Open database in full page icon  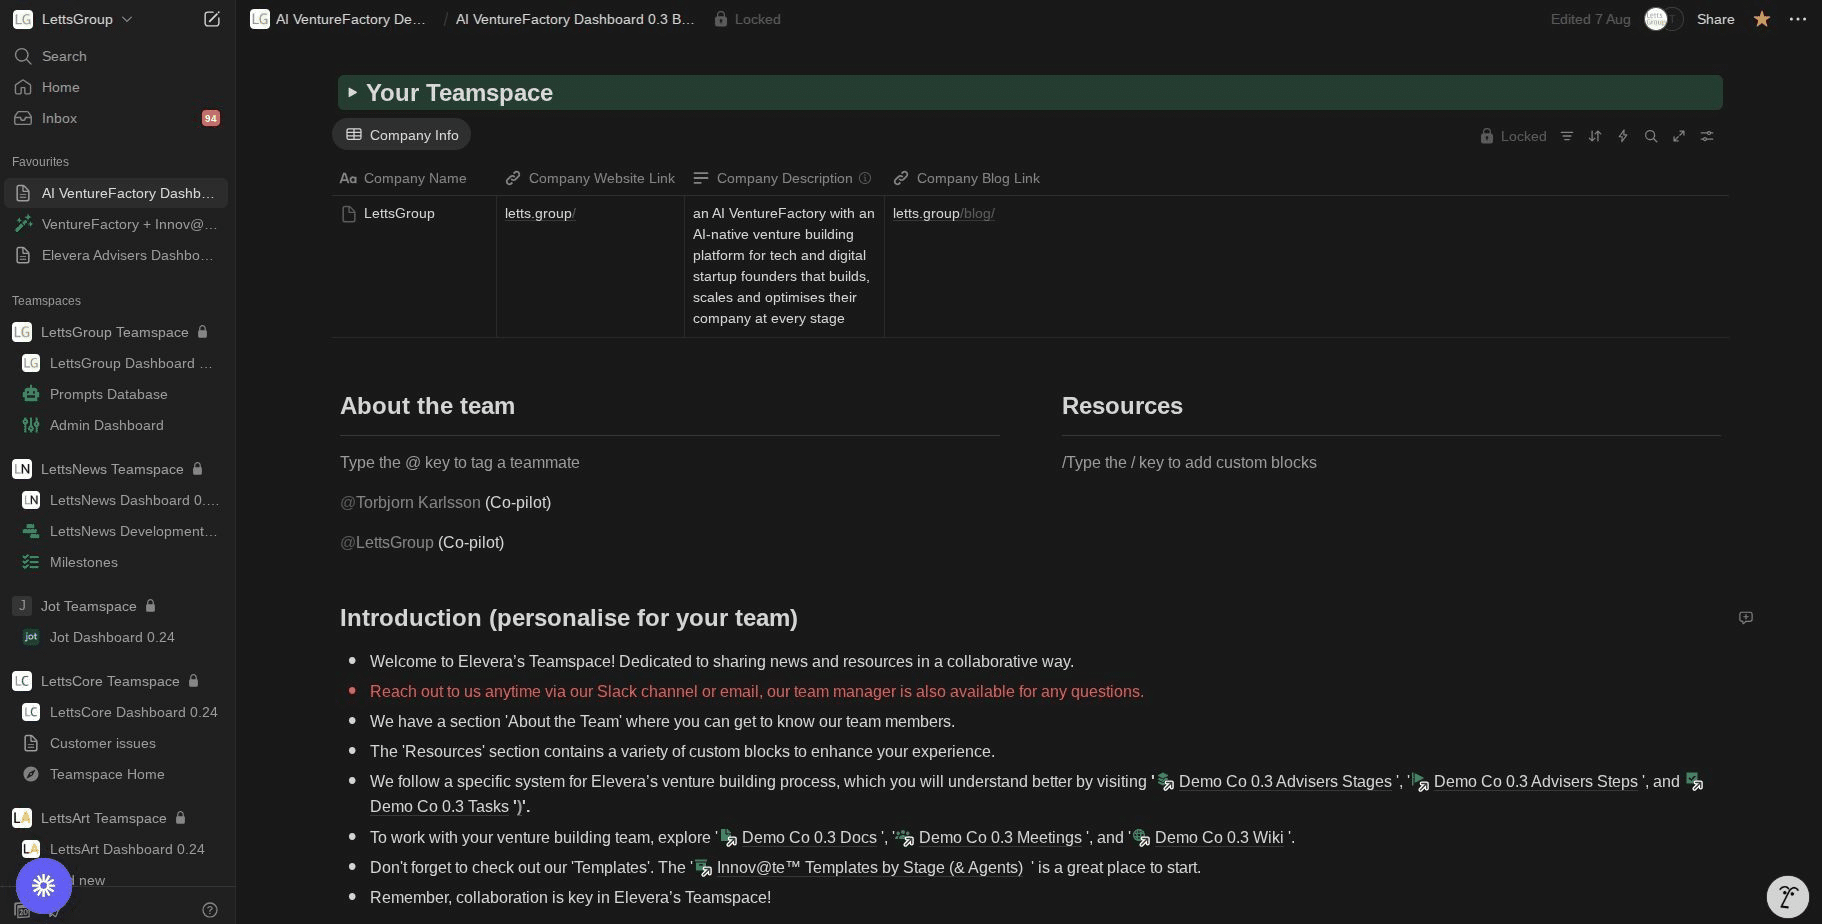(x=1679, y=136)
